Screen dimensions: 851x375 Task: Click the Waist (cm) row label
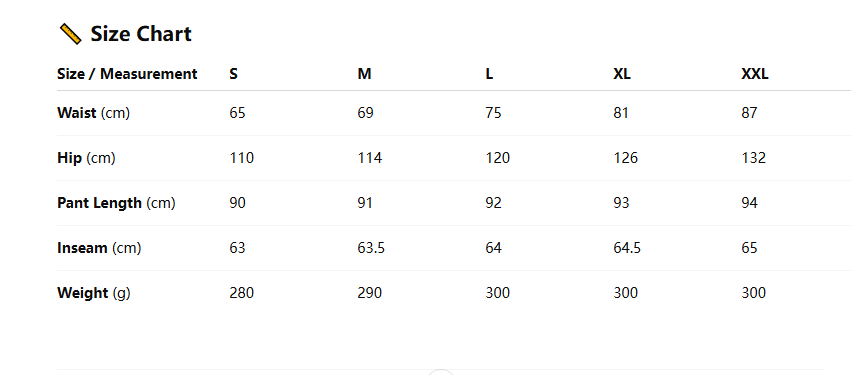[93, 113]
